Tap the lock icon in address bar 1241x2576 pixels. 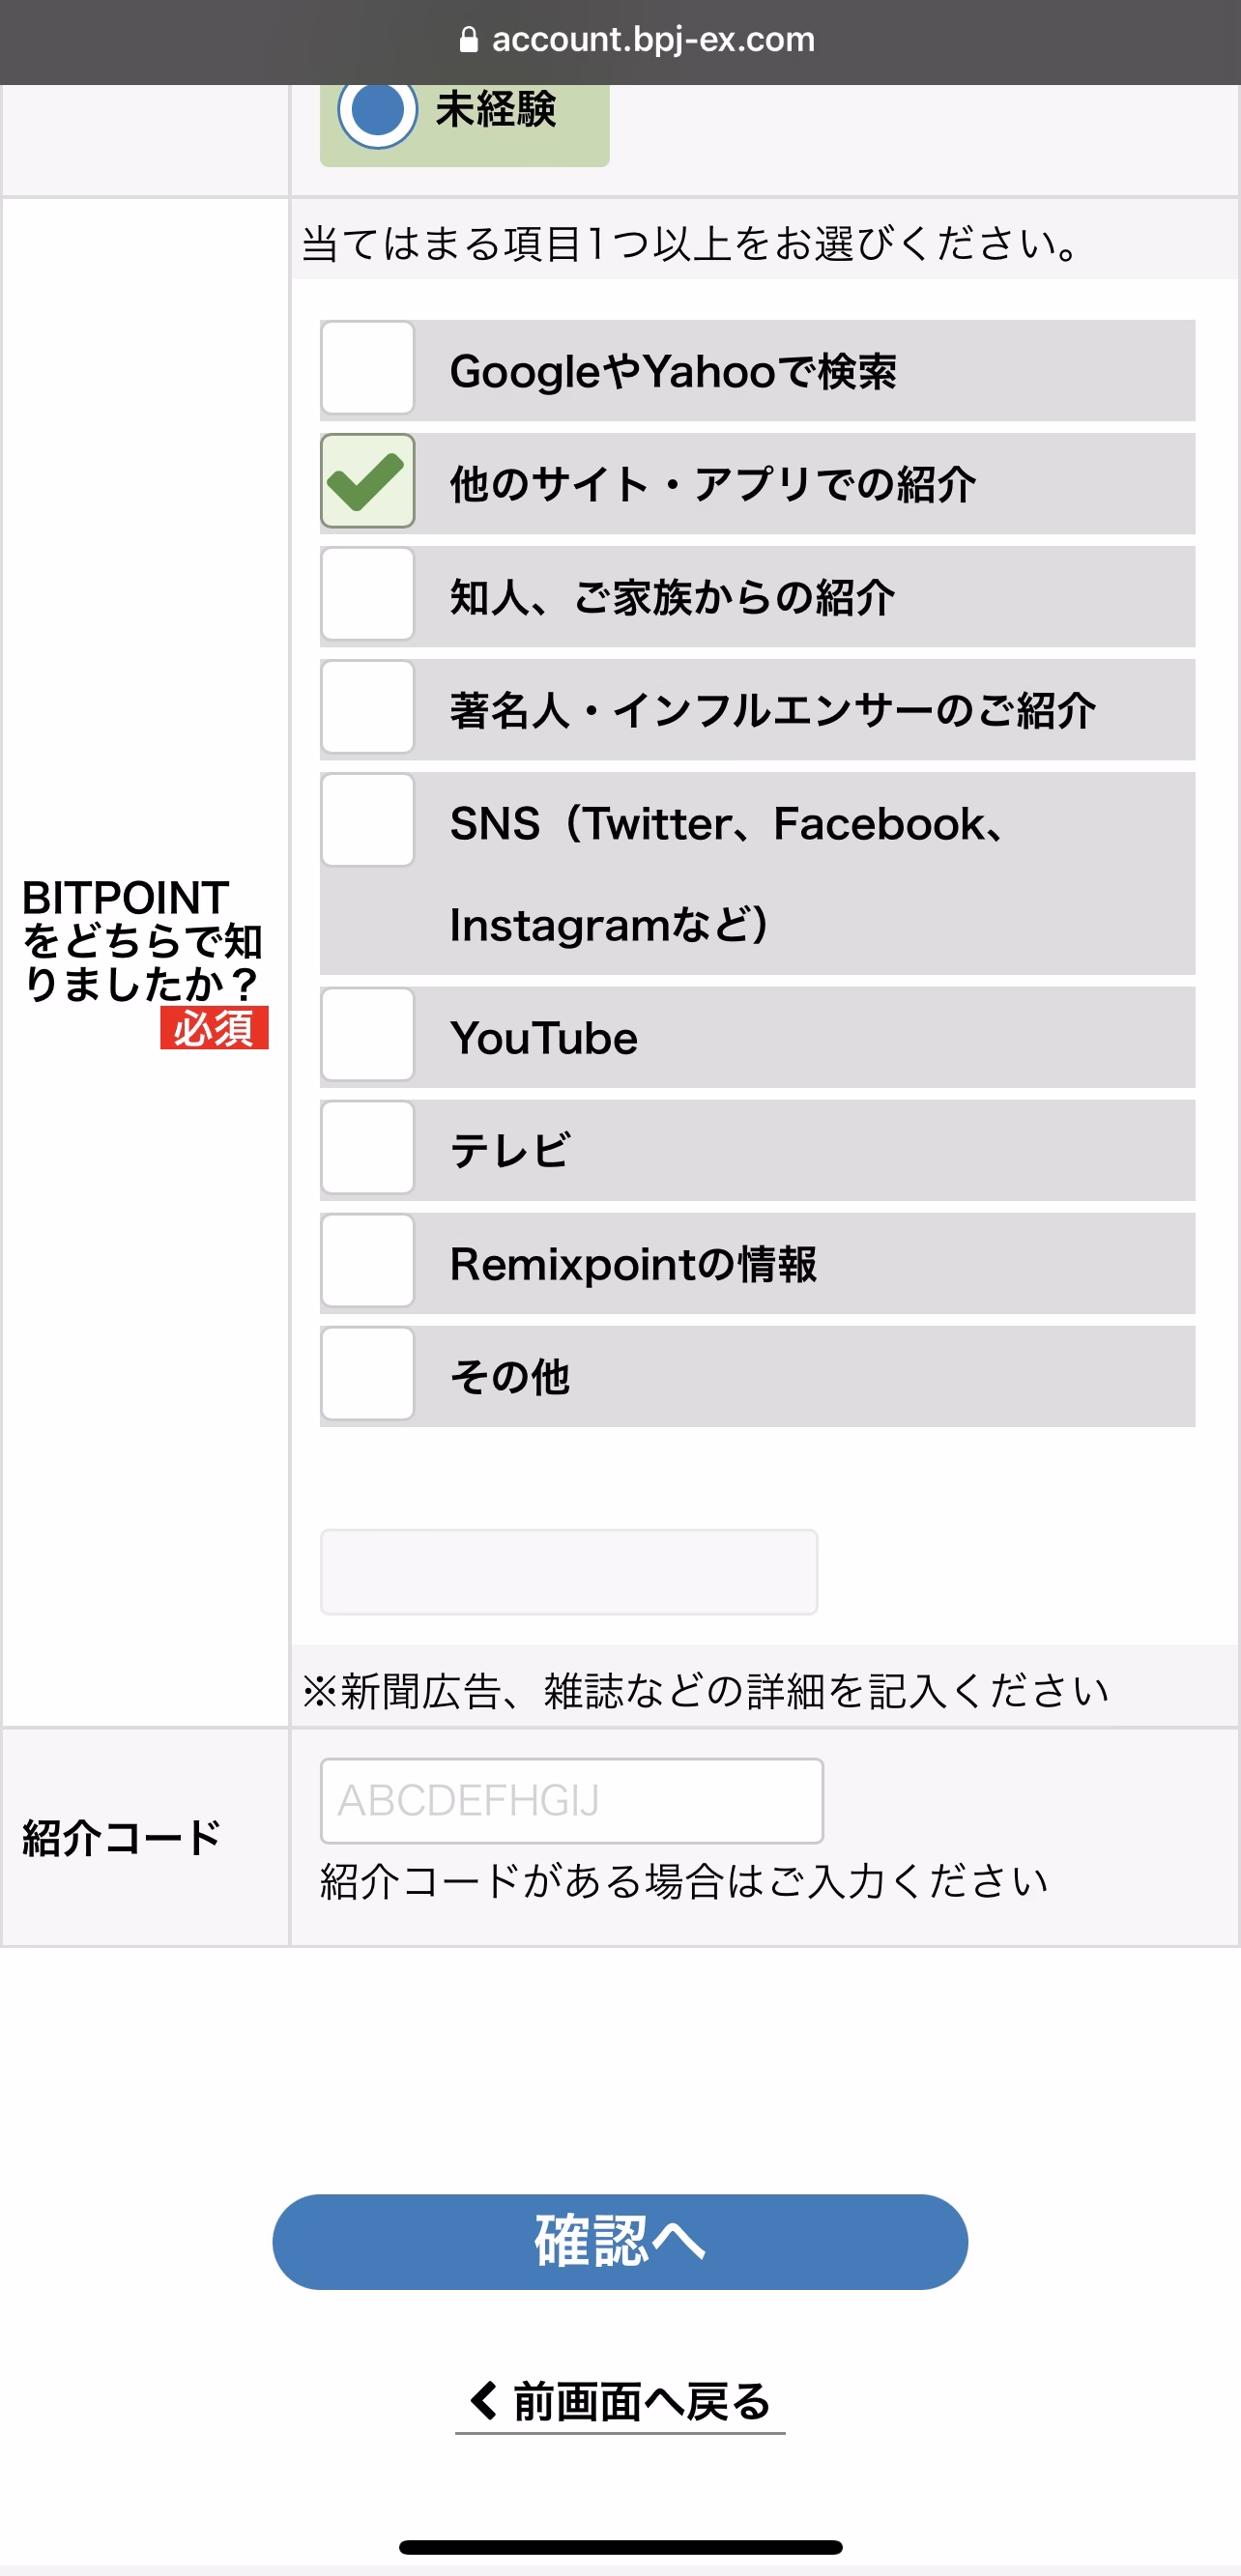pyautogui.click(x=468, y=39)
